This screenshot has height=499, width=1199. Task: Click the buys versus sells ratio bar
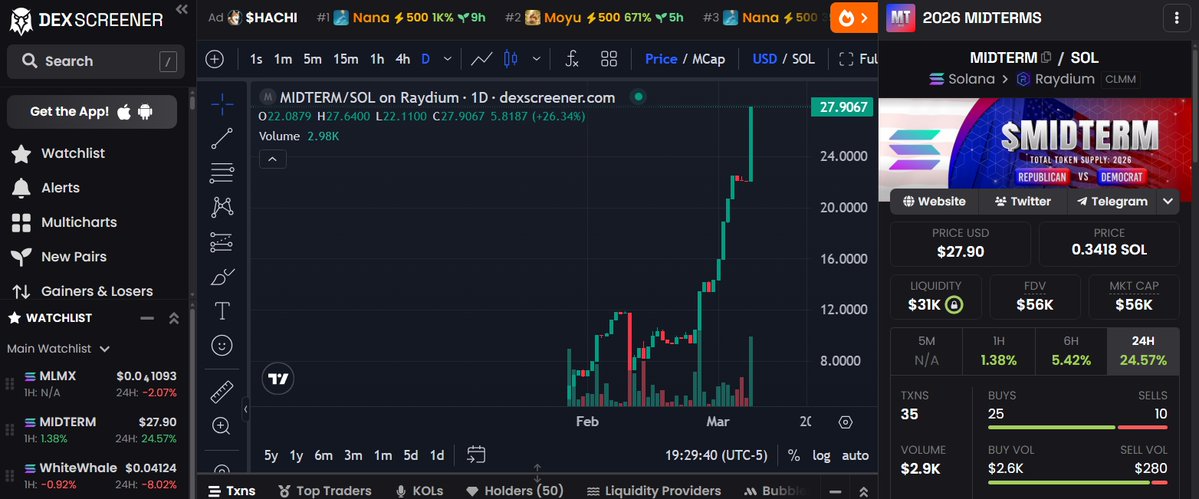click(1077, 427)
